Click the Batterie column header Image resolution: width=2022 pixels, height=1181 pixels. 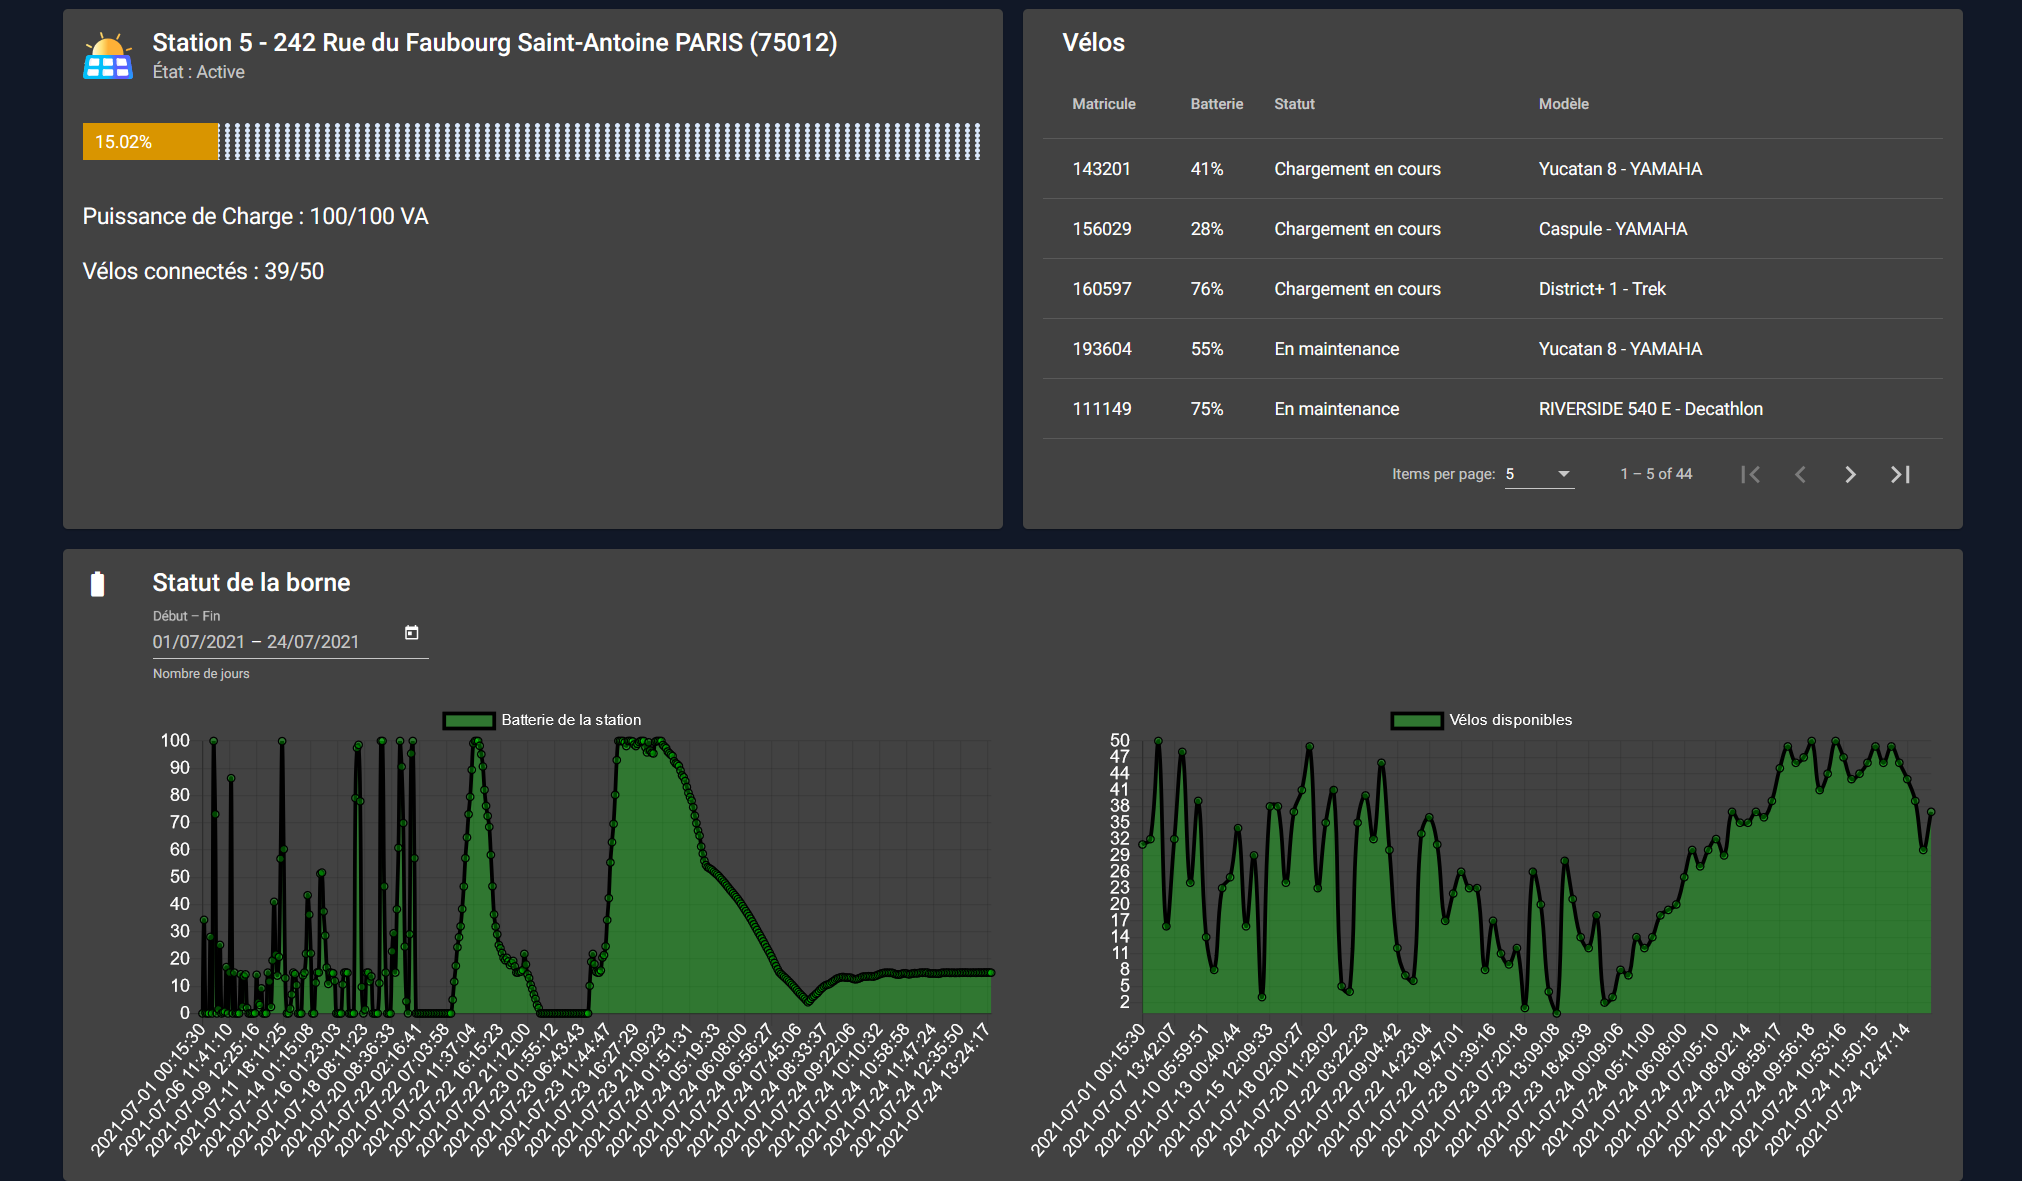click(1217, 104)
